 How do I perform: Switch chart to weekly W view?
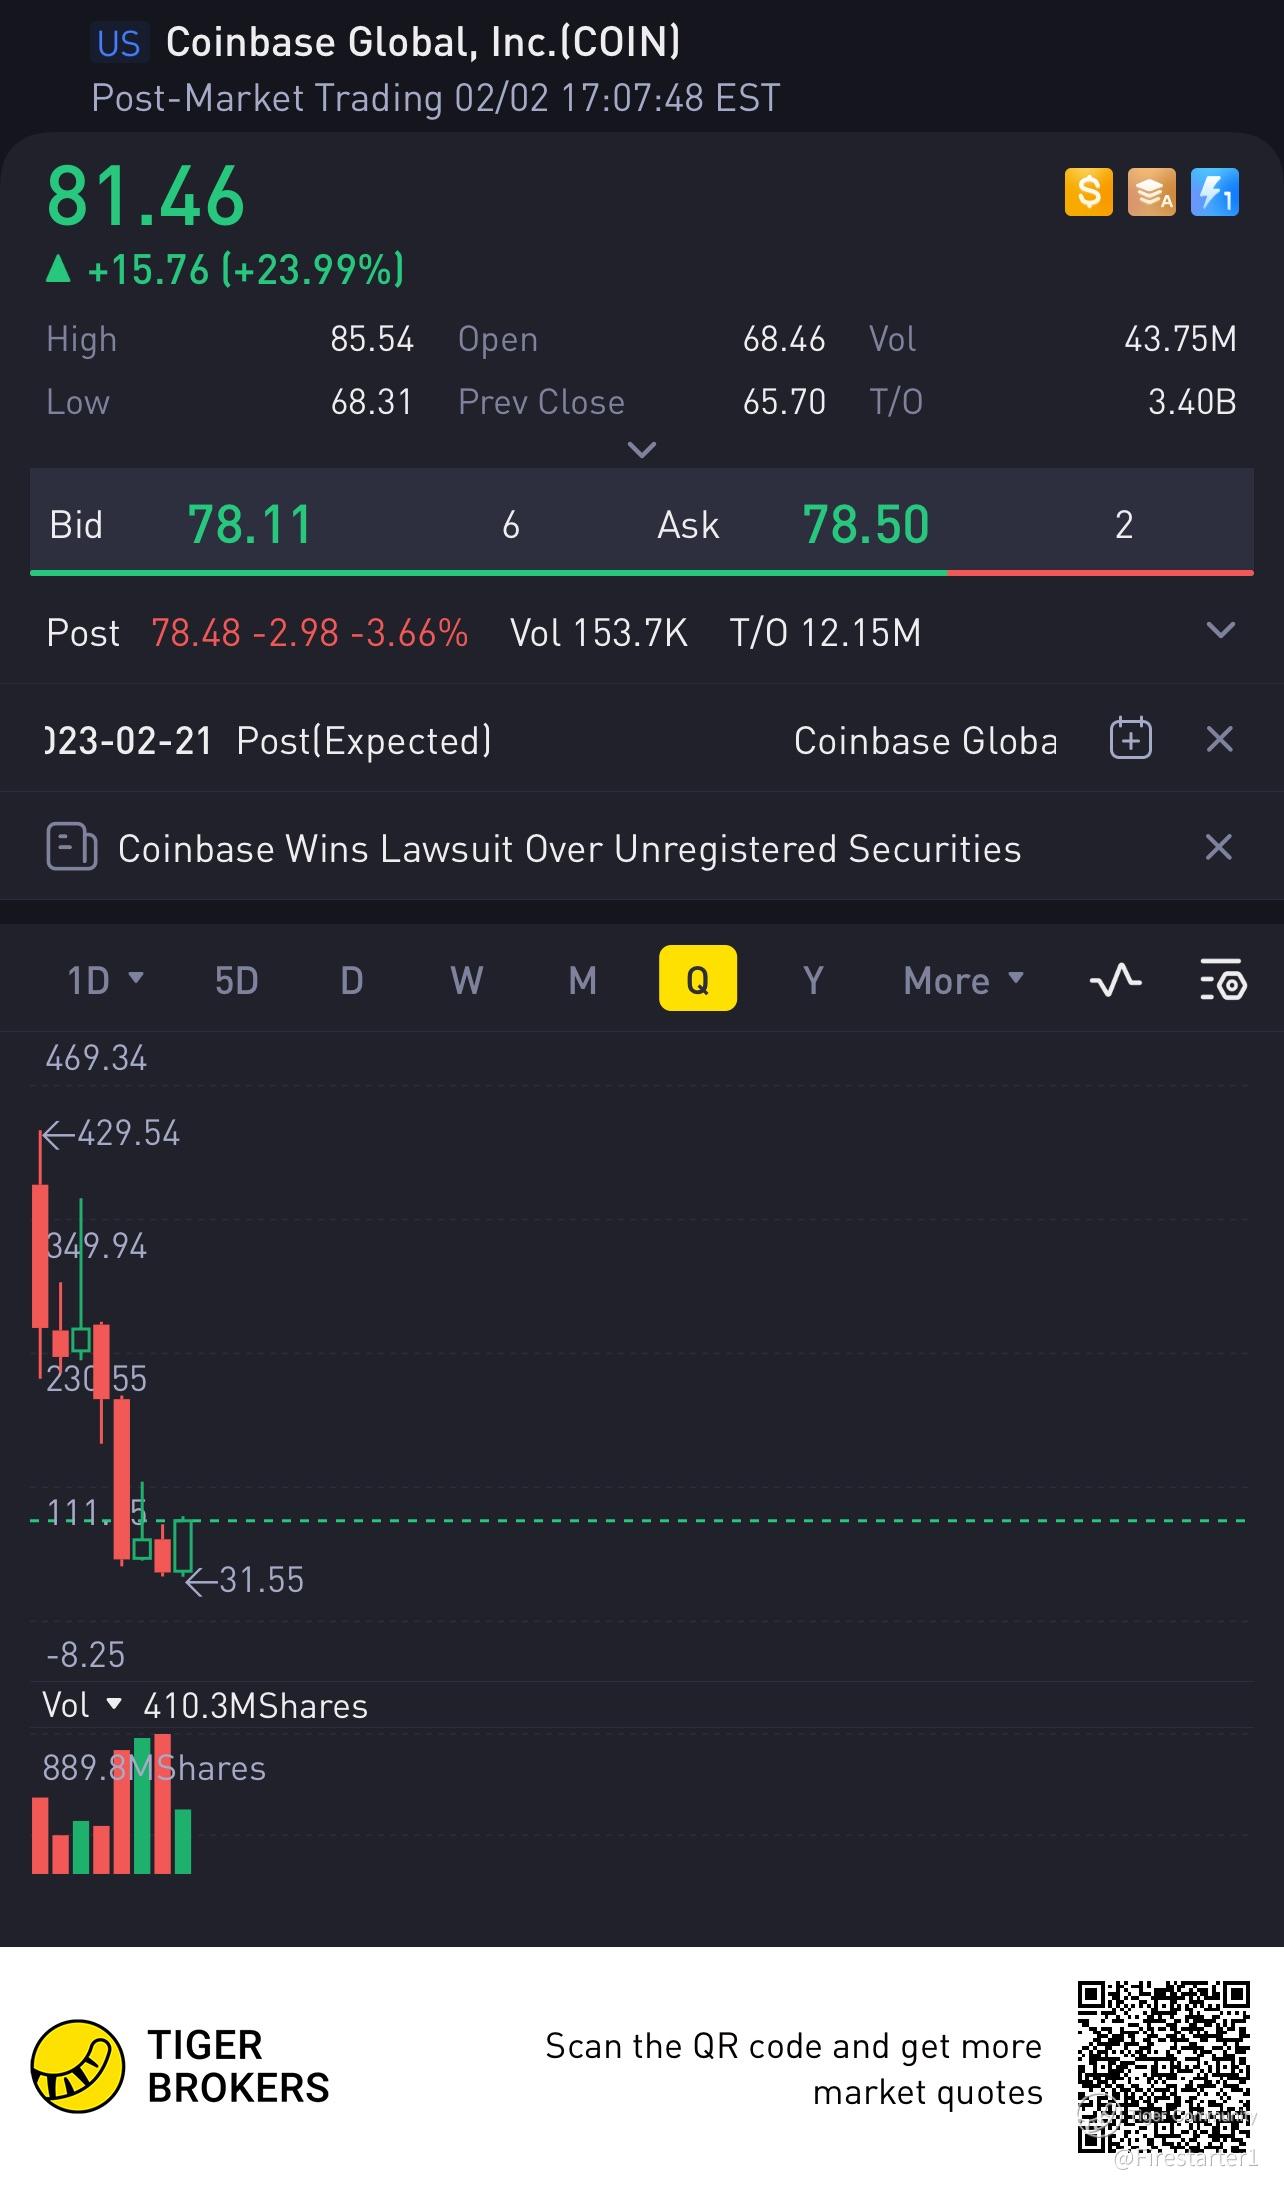[466, 980]
